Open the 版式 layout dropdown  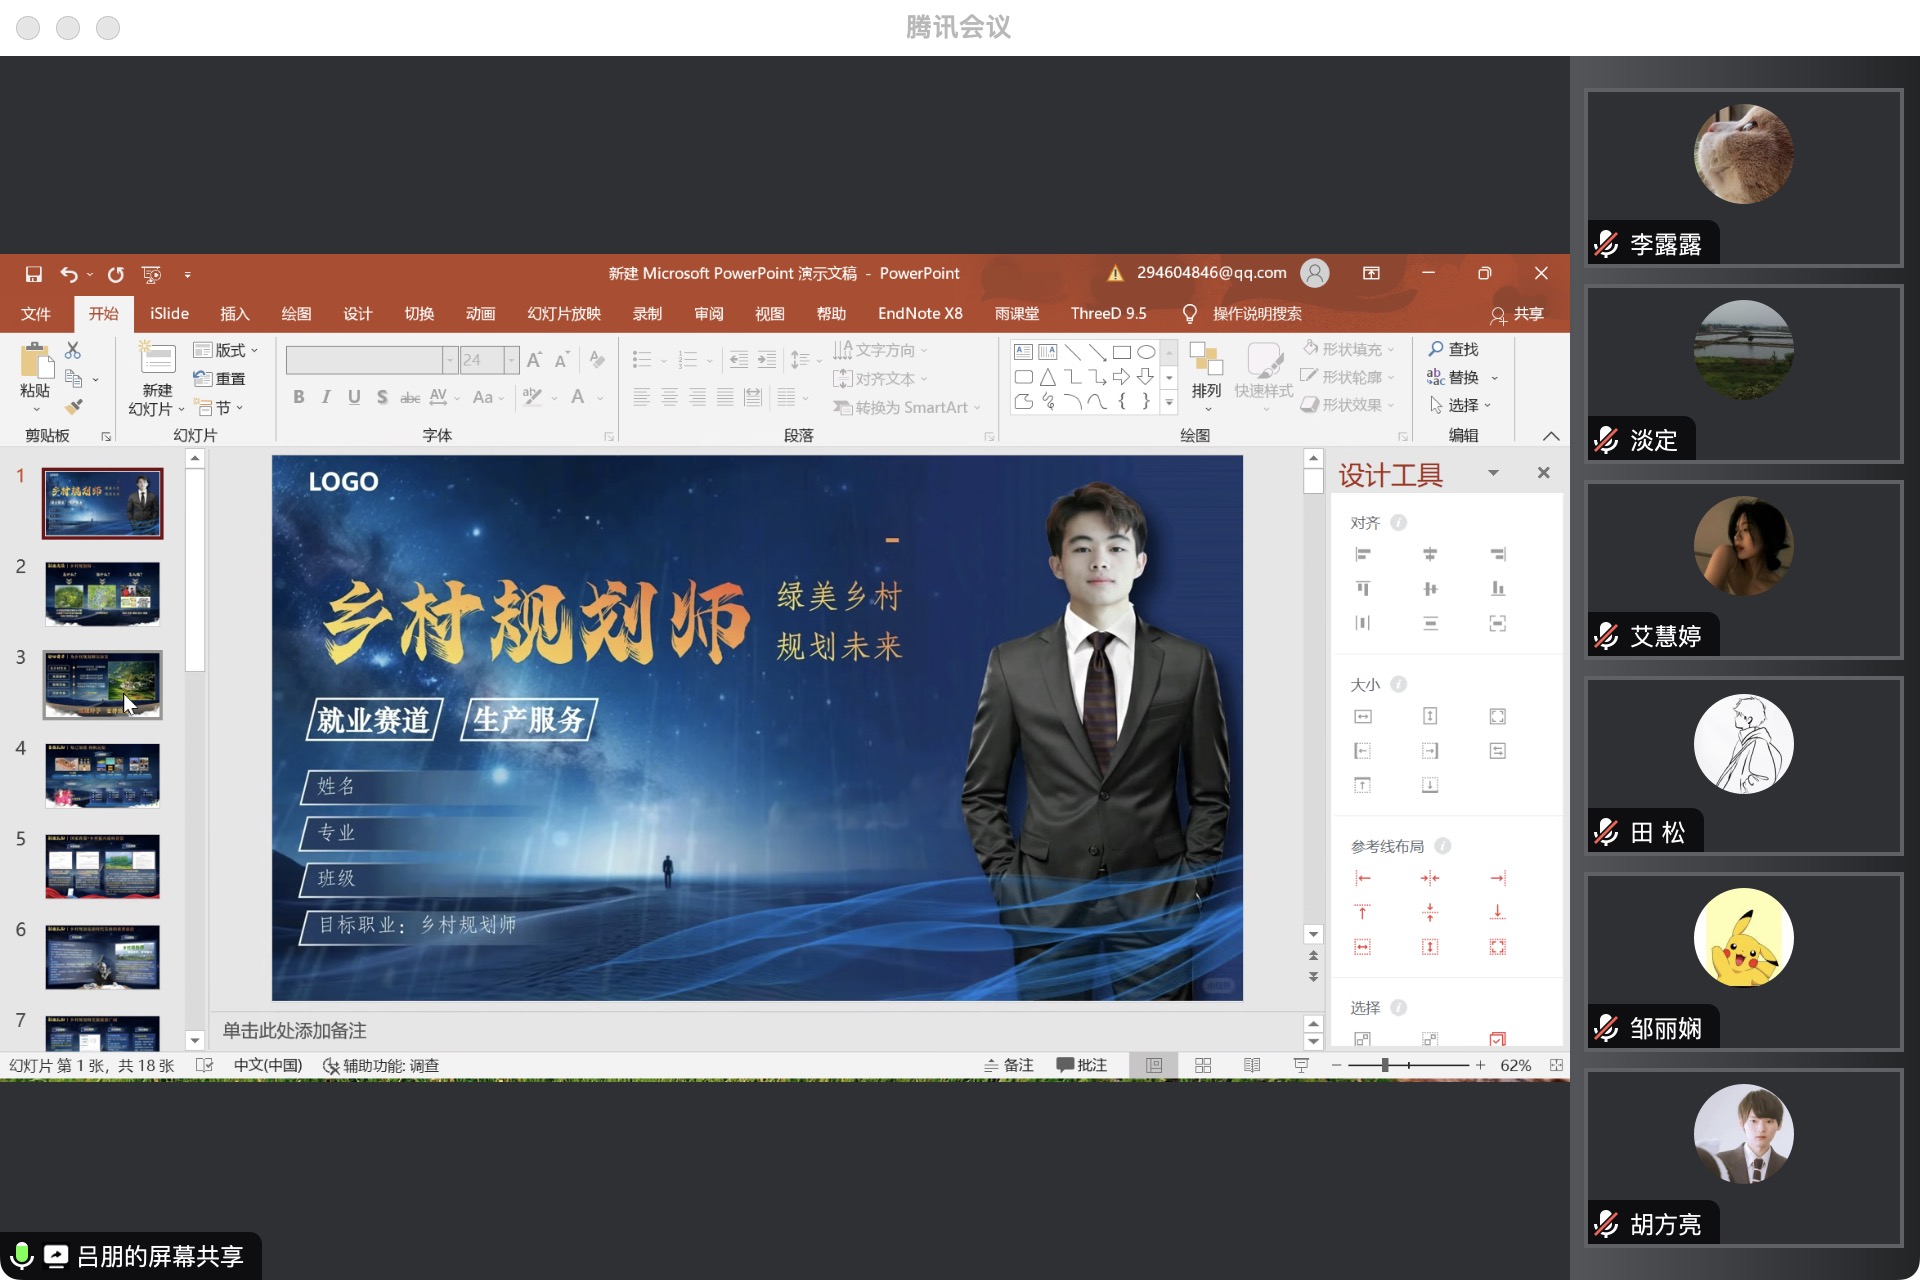pos(226,350)
